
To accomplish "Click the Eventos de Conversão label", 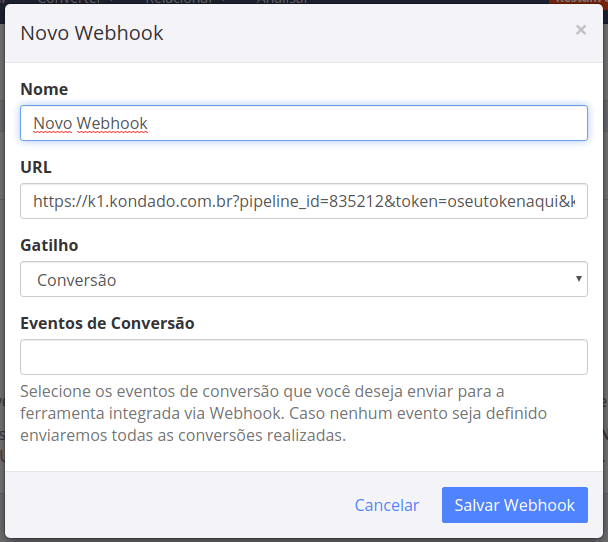I will (107, 323).
